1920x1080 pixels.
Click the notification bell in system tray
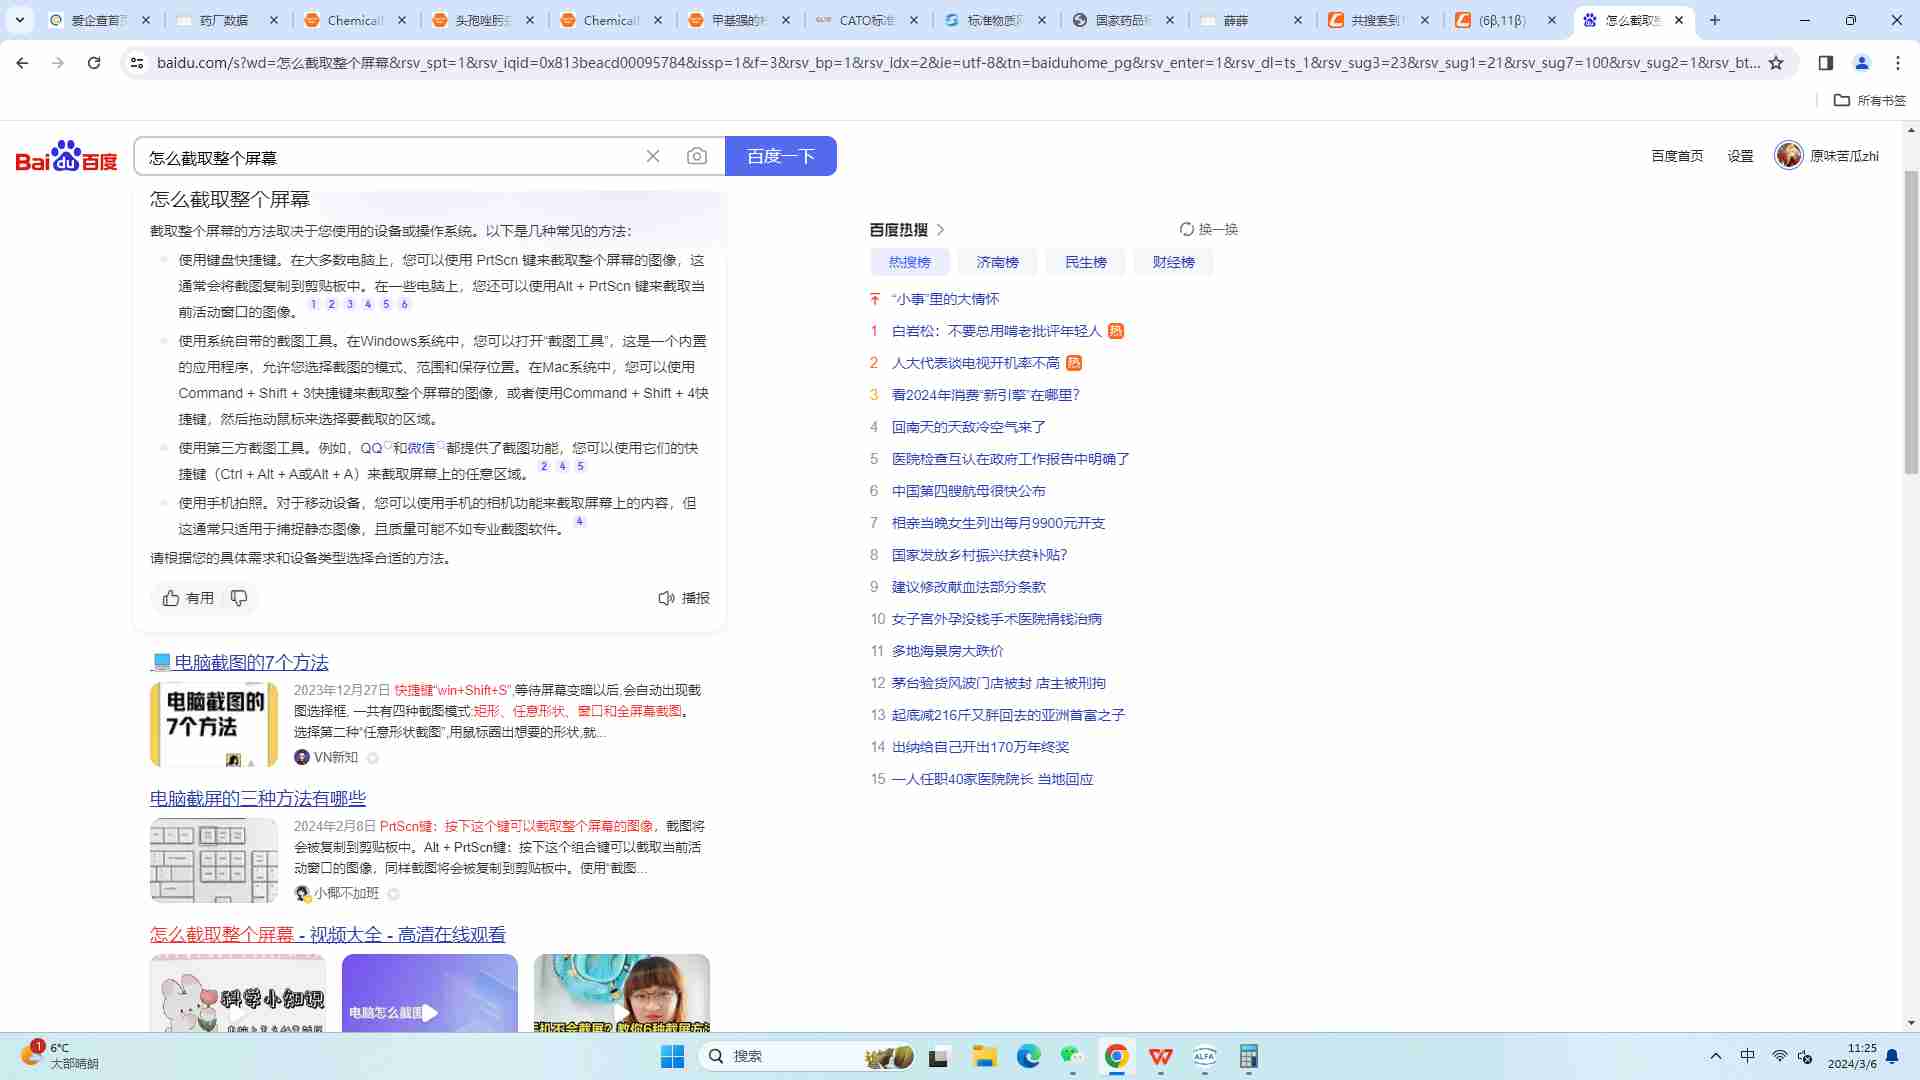click(1892, 1057)
